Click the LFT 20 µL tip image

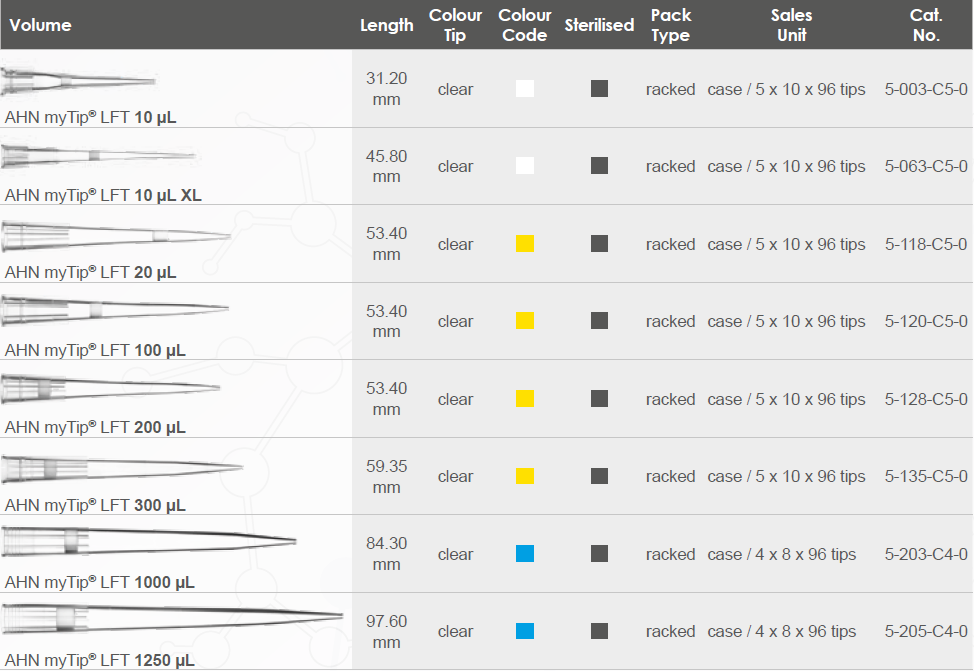116,235
